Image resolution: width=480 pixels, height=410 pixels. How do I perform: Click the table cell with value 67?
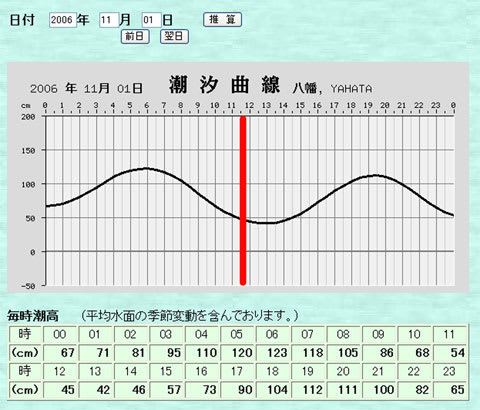point(60,353)
